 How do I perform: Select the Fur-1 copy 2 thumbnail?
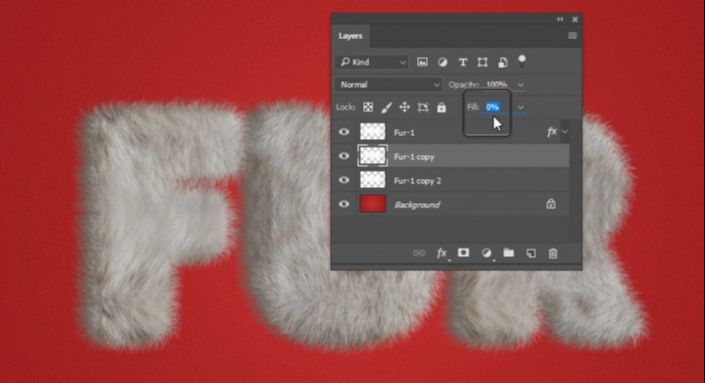tap(373, 180)
